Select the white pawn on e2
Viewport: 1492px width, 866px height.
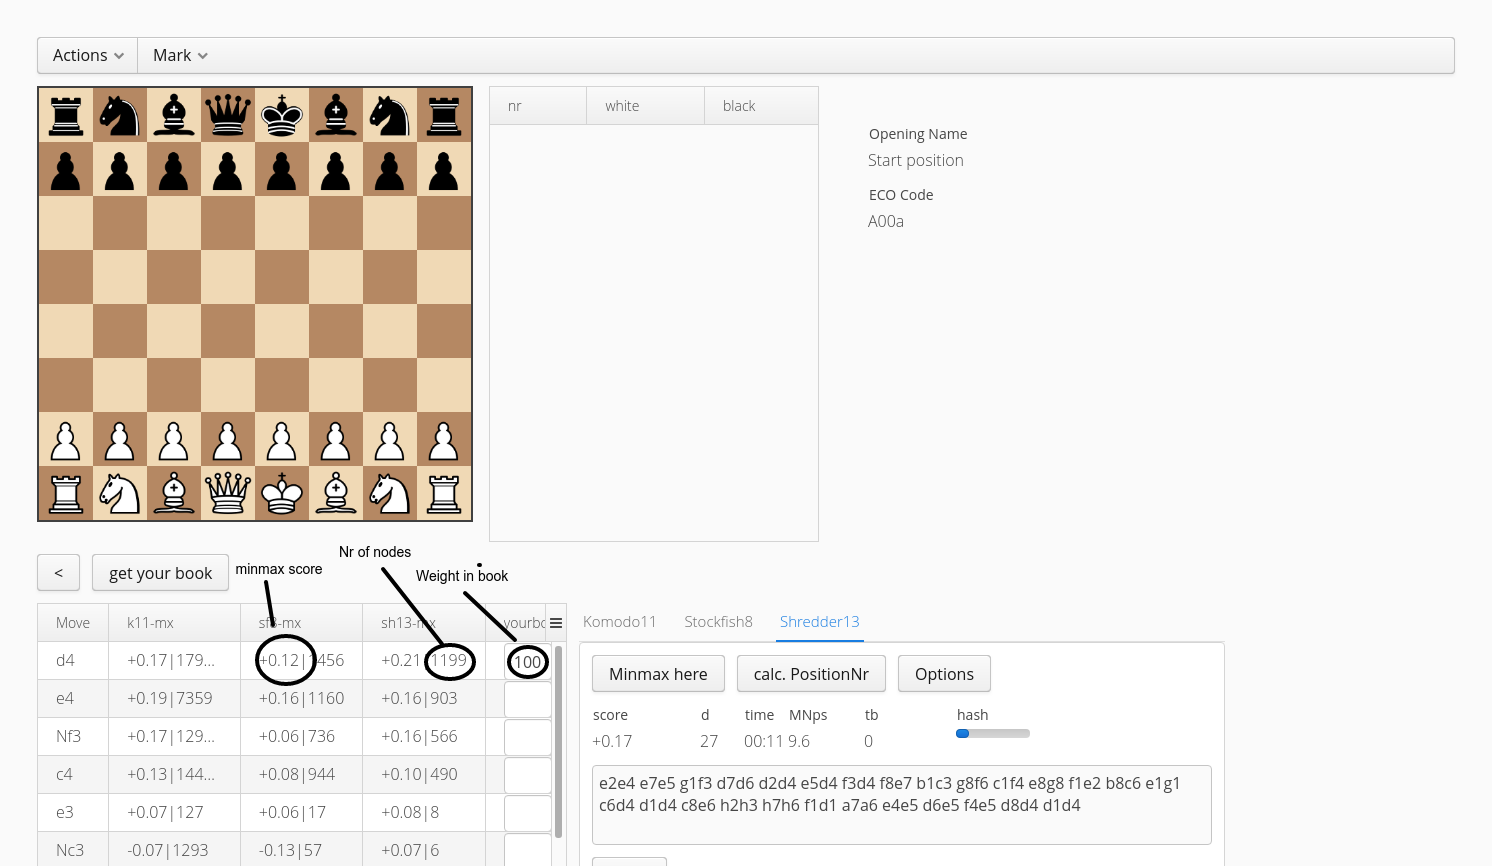coord(282,439)
